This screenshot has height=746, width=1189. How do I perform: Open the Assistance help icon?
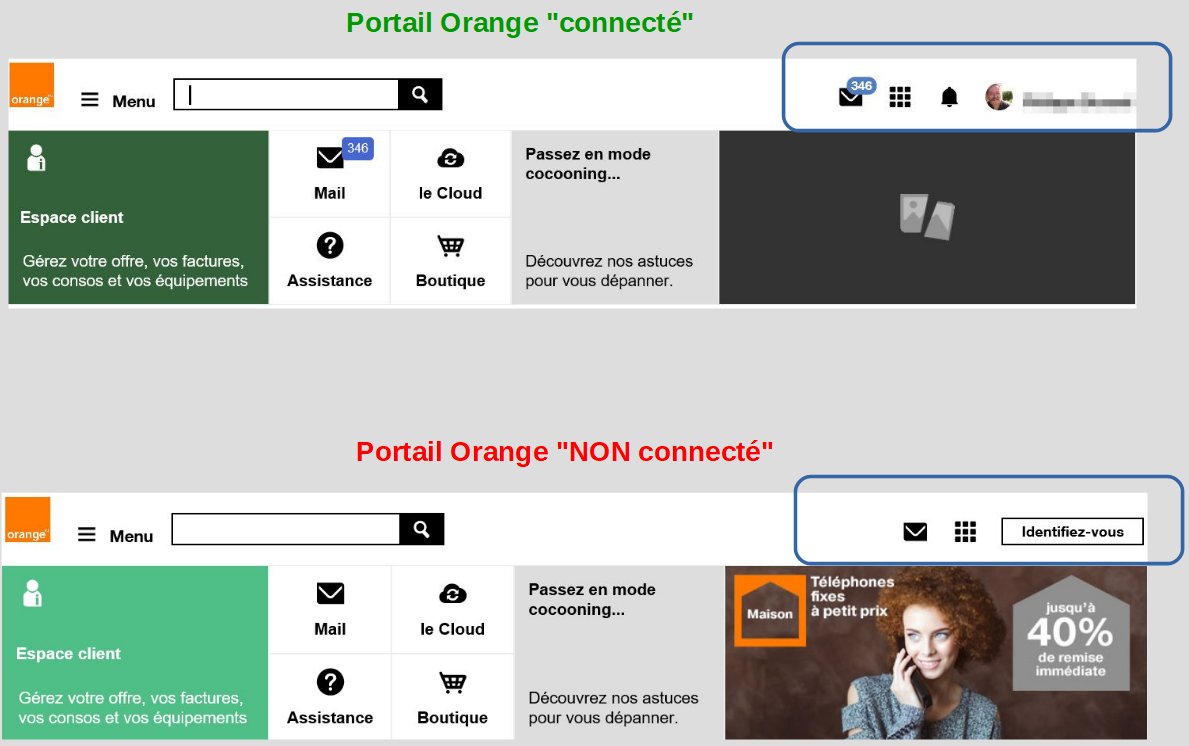(330, 246)
